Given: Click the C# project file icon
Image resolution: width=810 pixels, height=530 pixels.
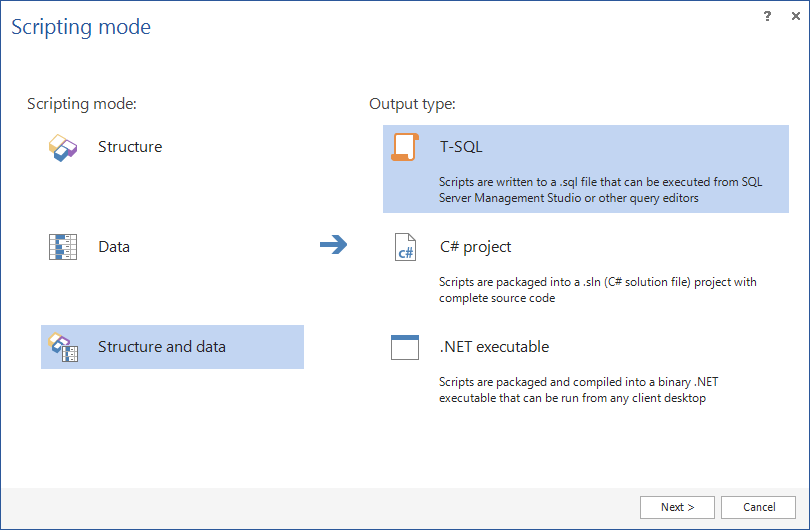Looking at the screenshot, I should [405, 247].
